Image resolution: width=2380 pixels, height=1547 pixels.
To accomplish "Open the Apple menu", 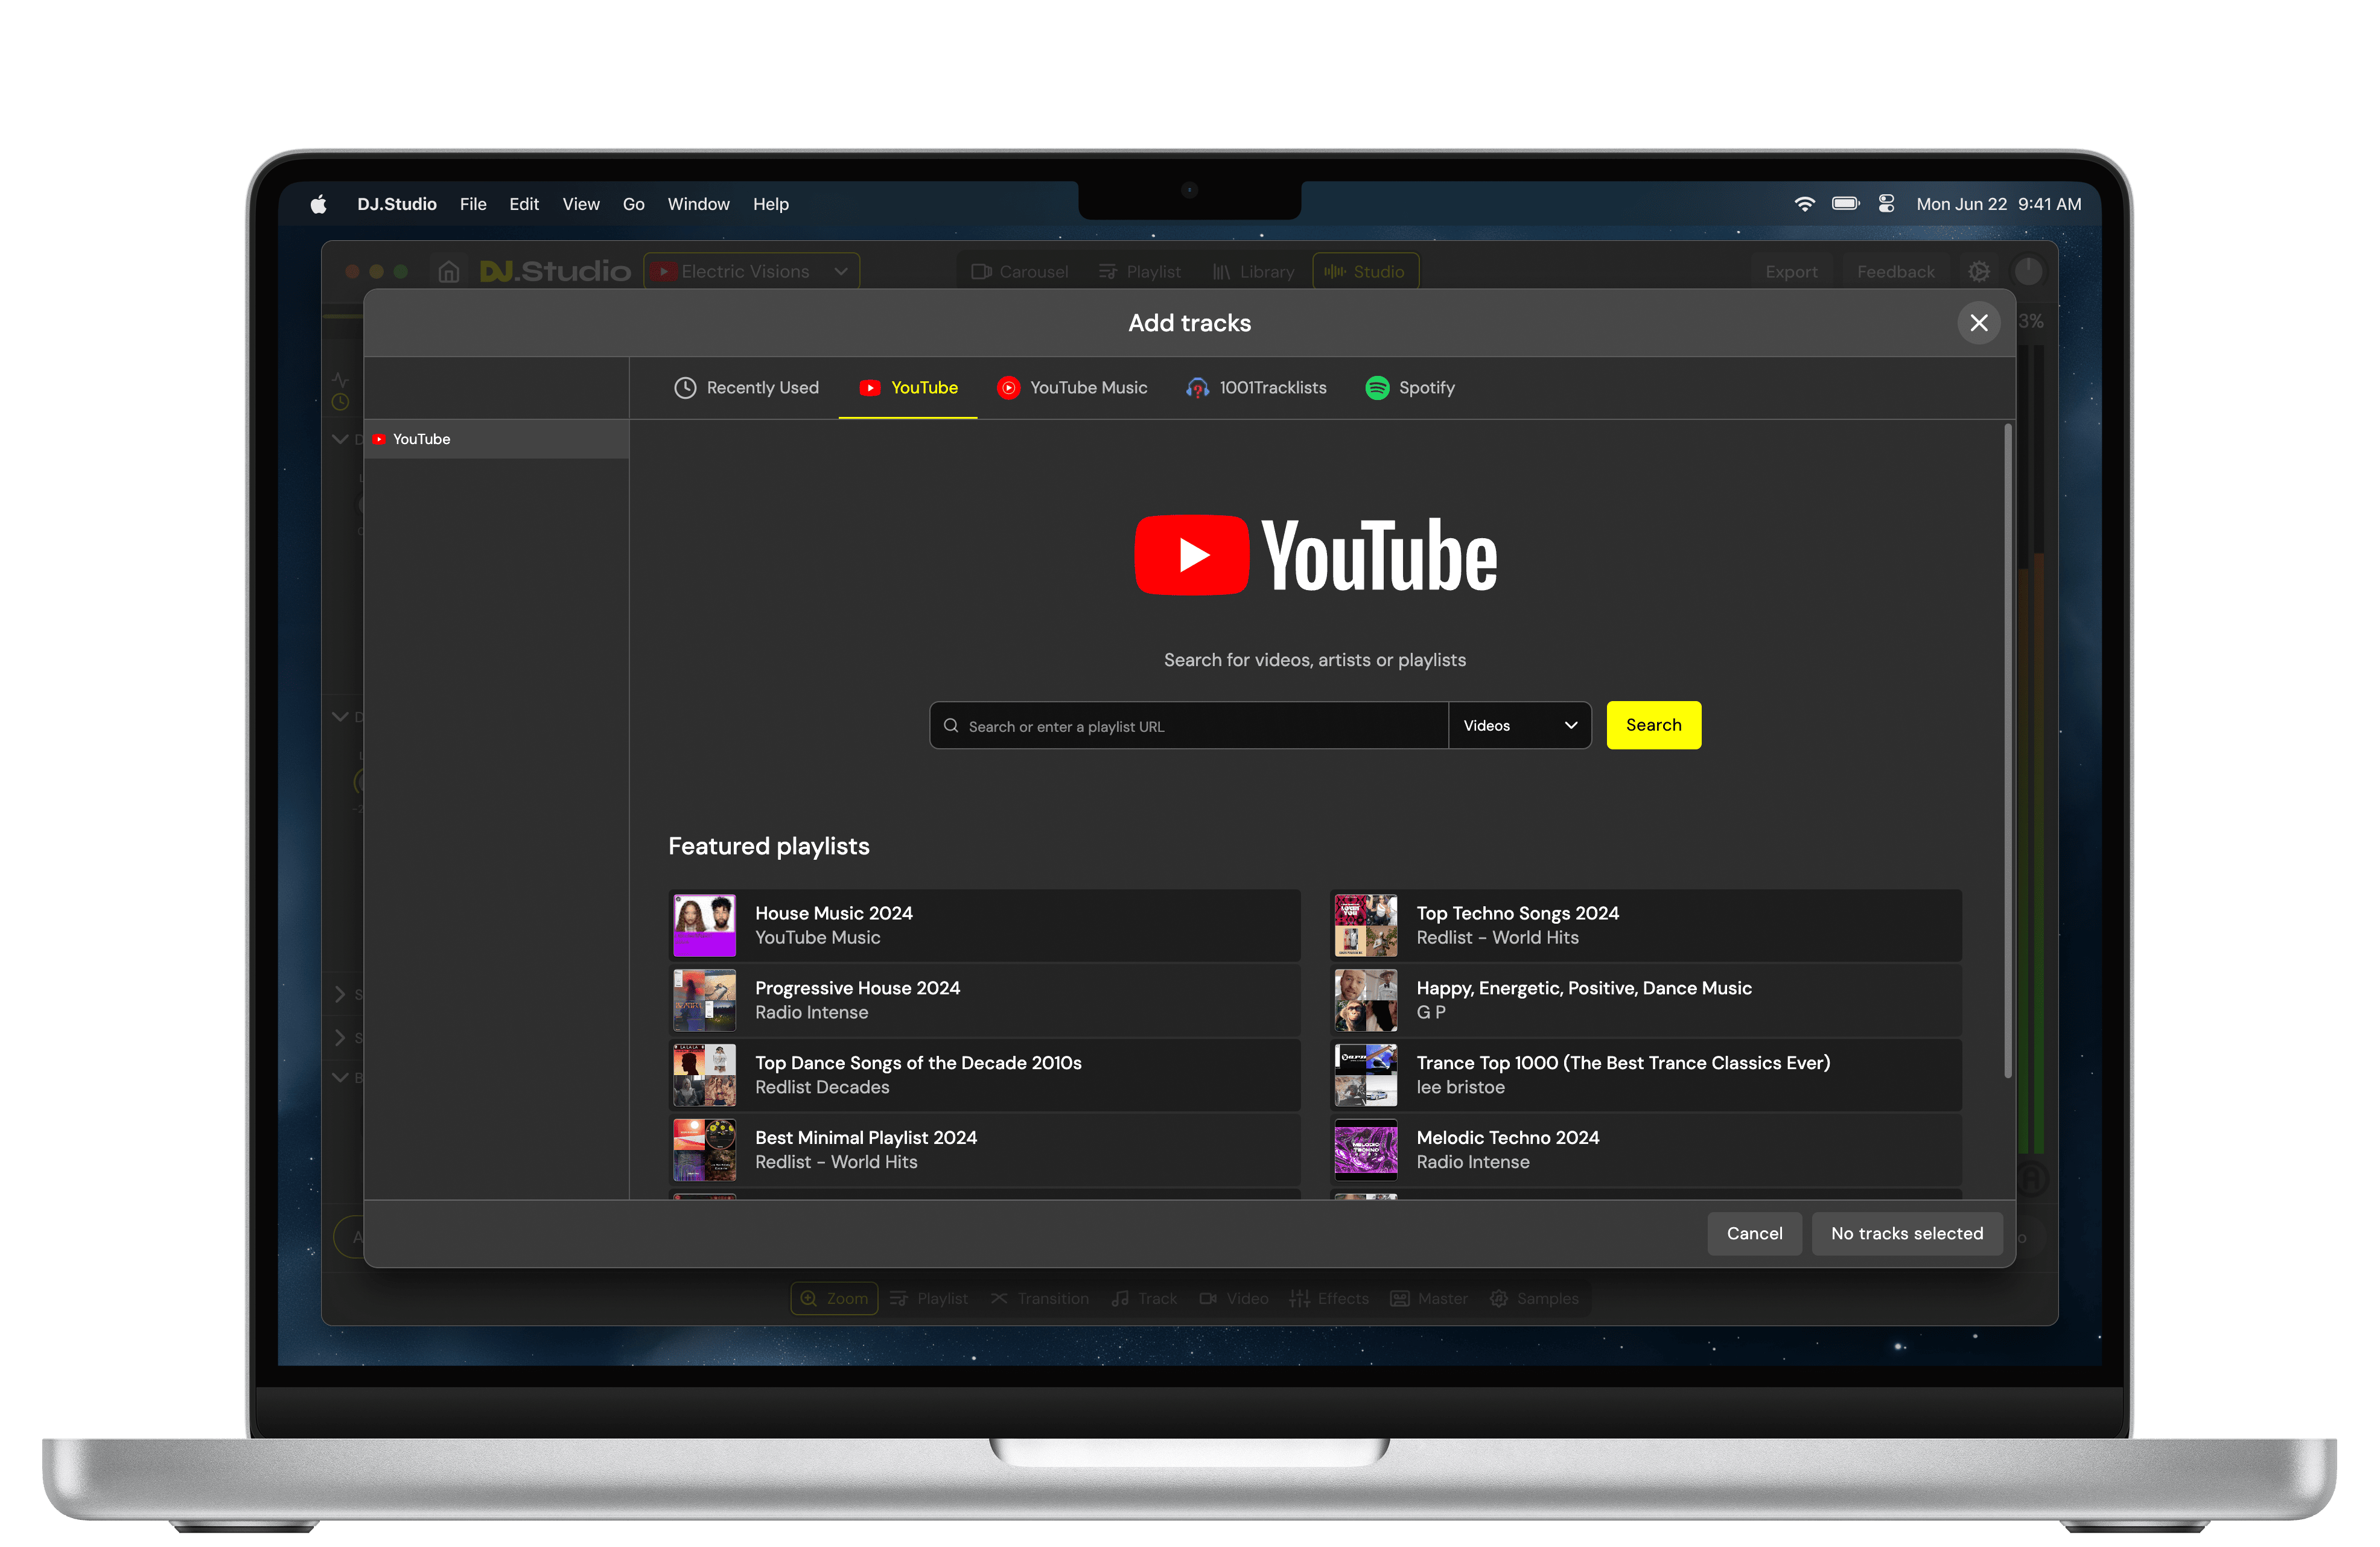I will tap(318, 204).
